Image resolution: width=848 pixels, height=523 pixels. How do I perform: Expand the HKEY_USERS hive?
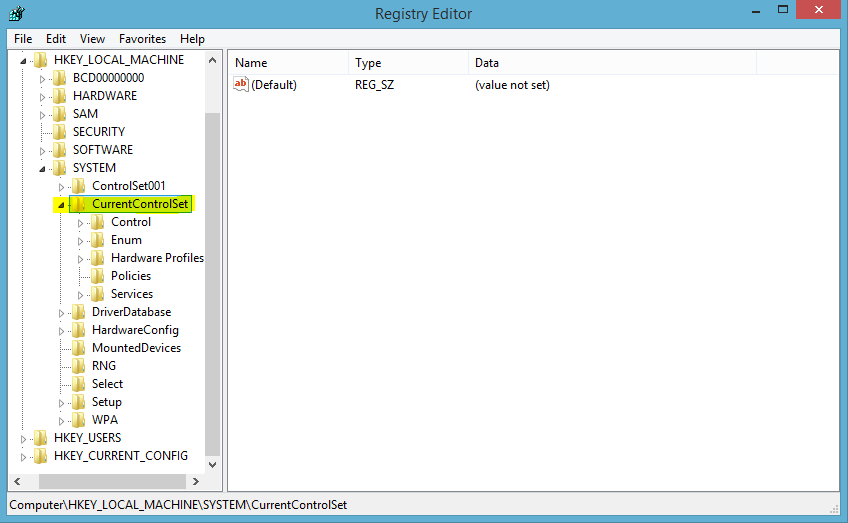pos(23,439)
